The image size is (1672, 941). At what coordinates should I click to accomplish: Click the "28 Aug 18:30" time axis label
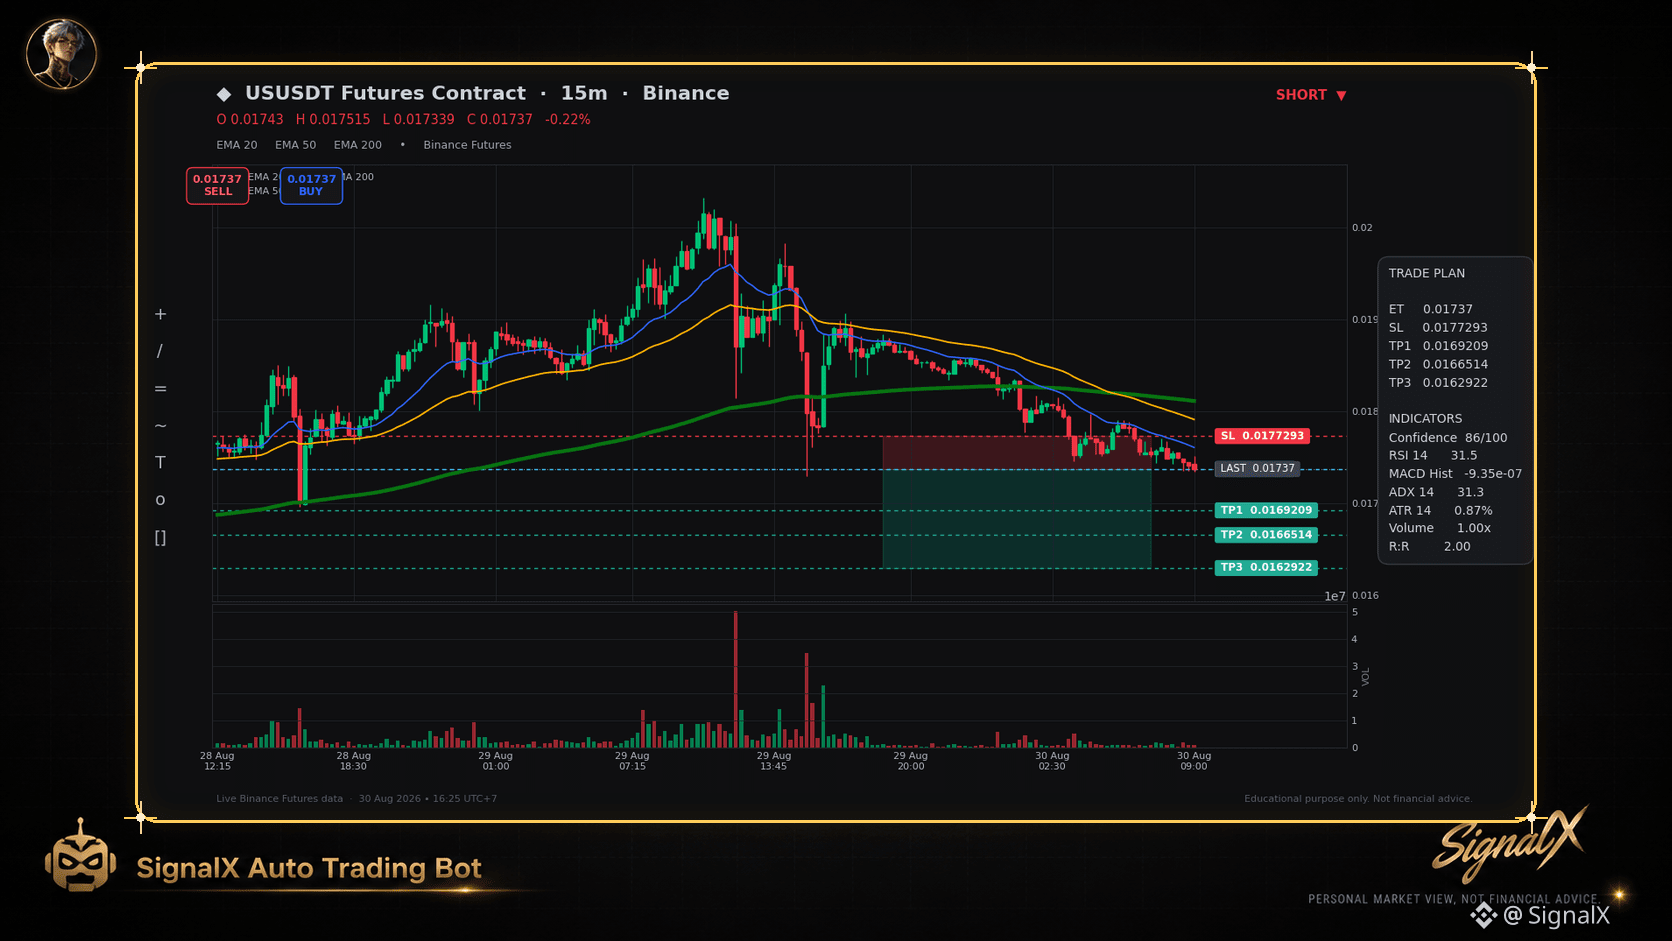pyautogui.click(x=353, y=761)
